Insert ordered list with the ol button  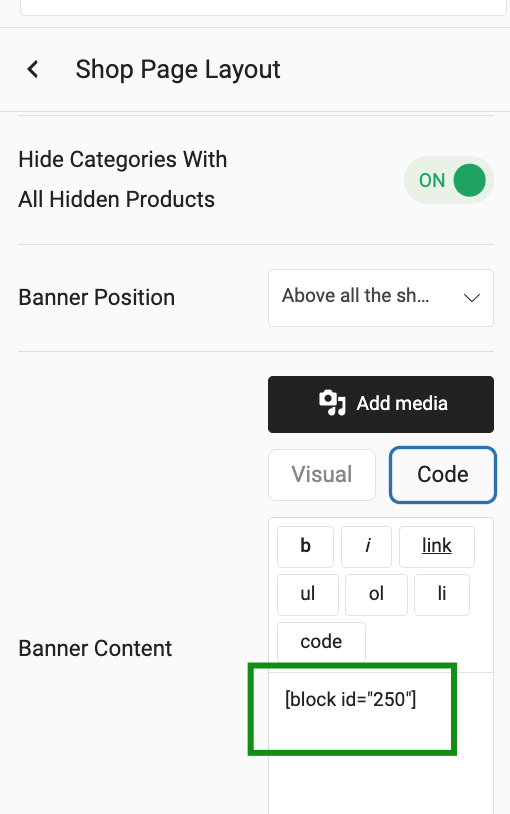(377, 594)
